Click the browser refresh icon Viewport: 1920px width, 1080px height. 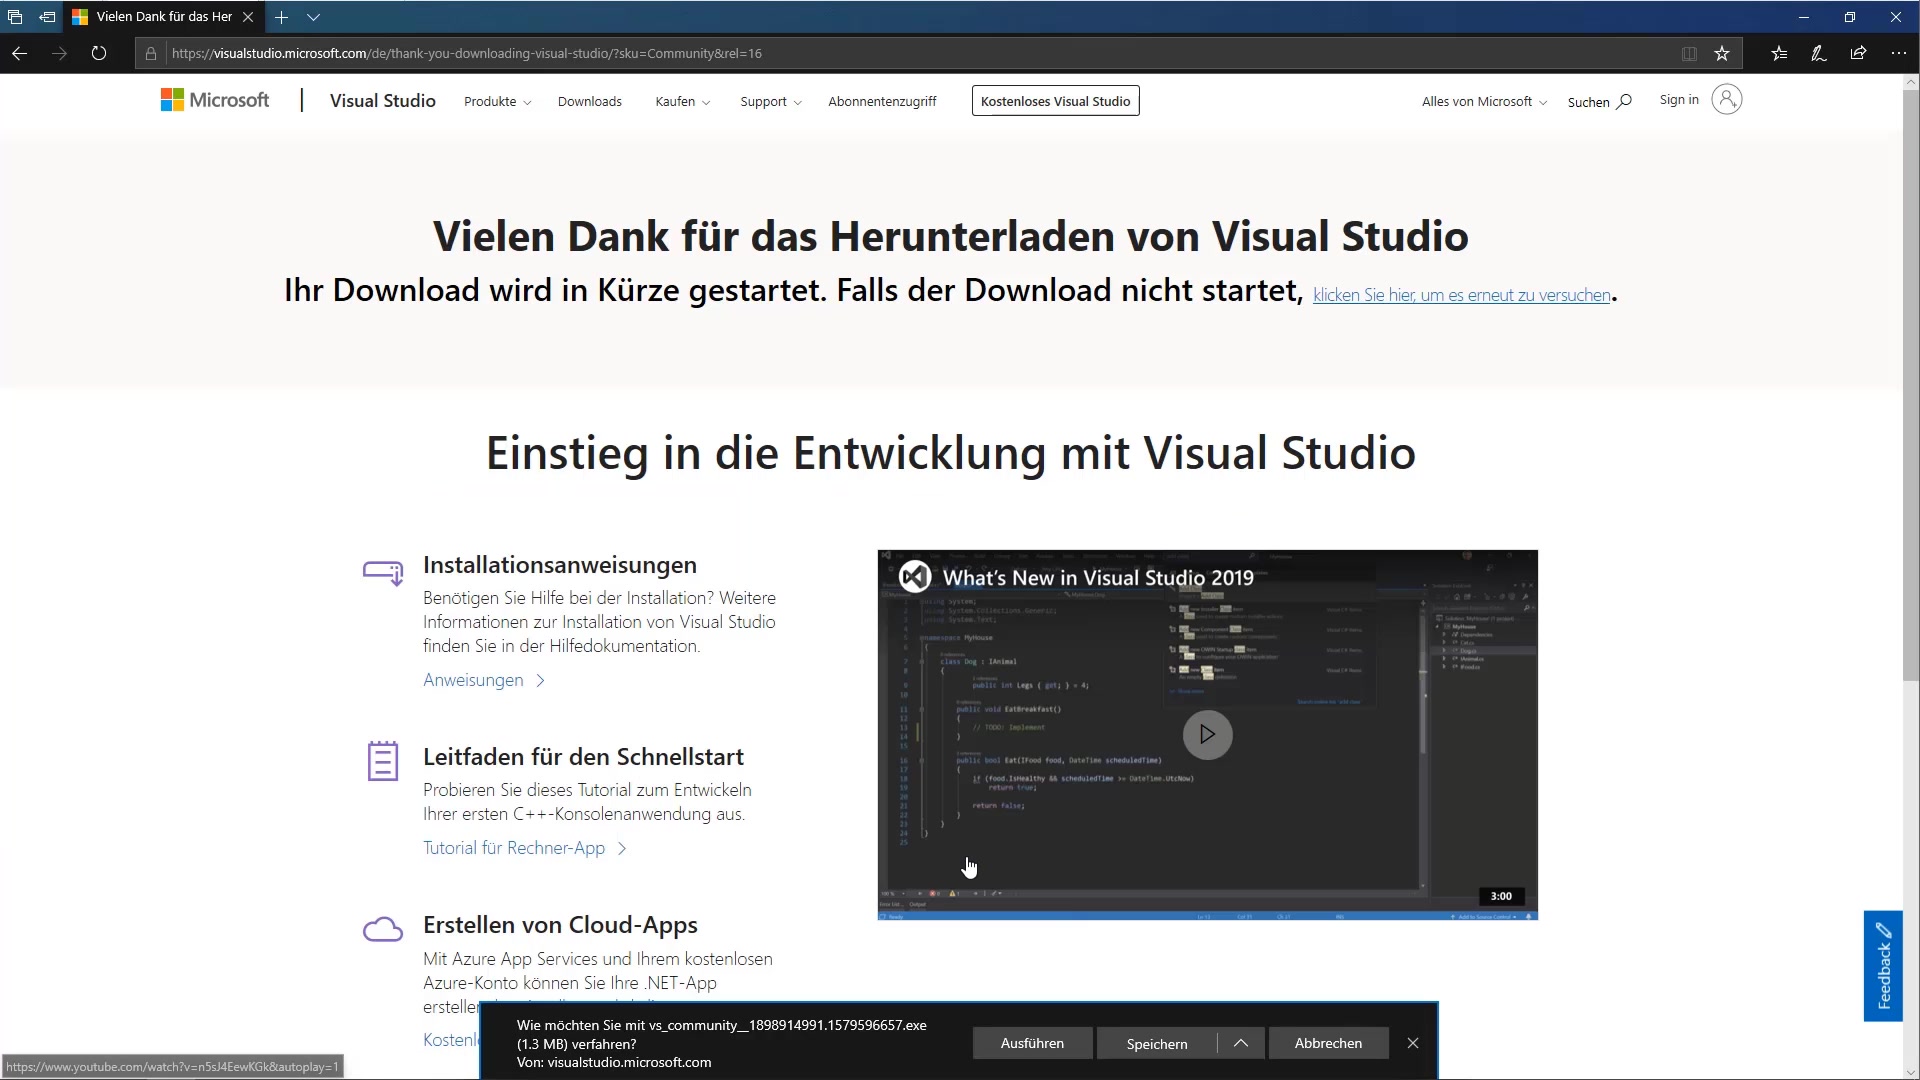pyautogui.click(x=98, y=53)
